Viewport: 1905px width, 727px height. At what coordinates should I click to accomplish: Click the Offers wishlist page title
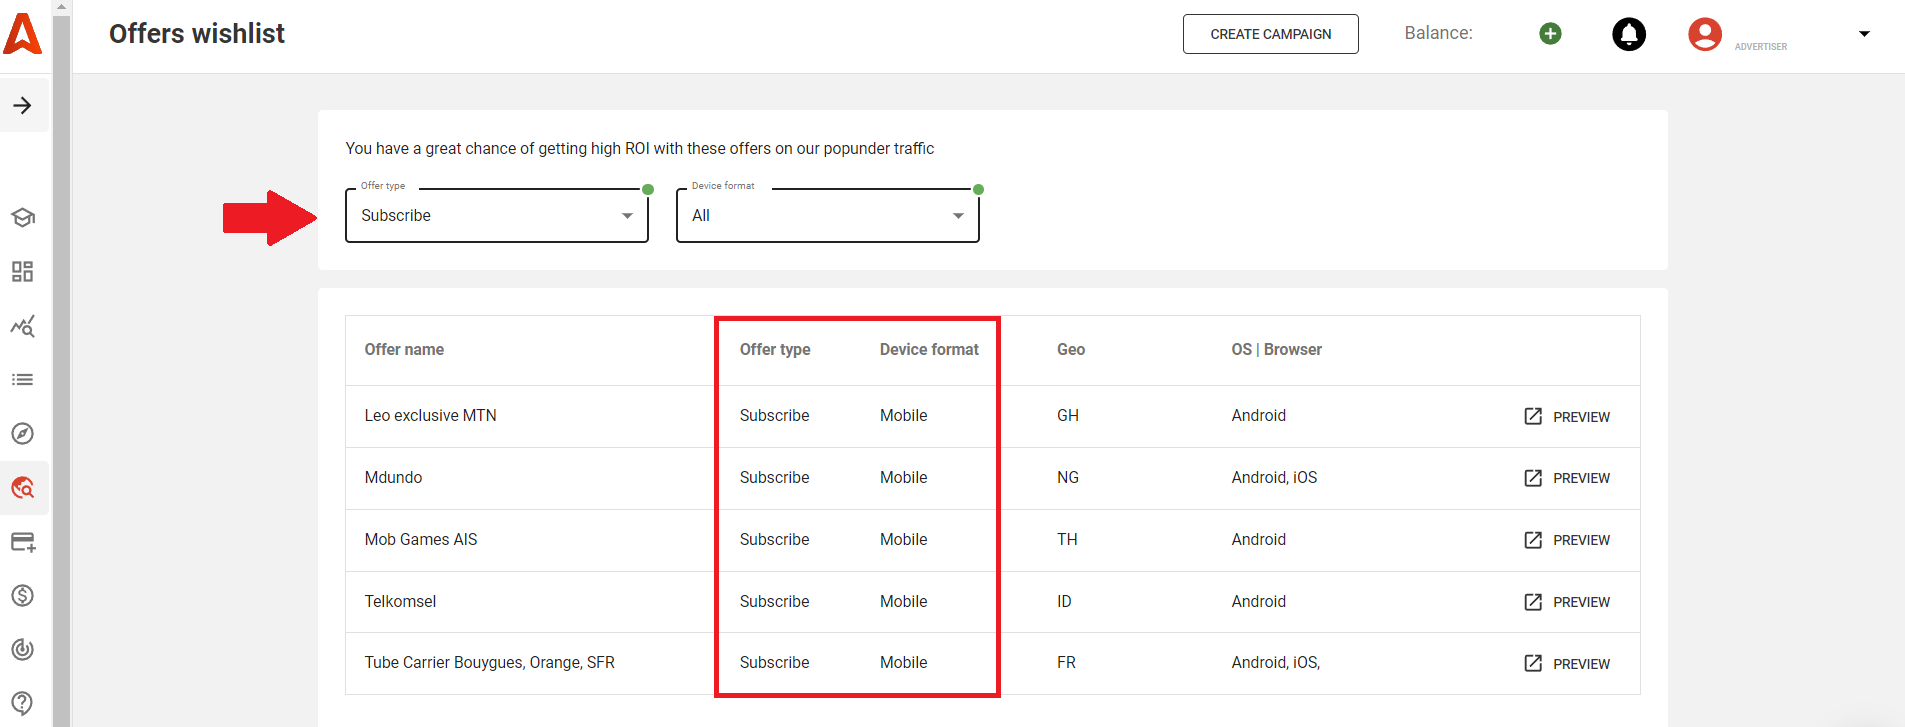[197, 34]
